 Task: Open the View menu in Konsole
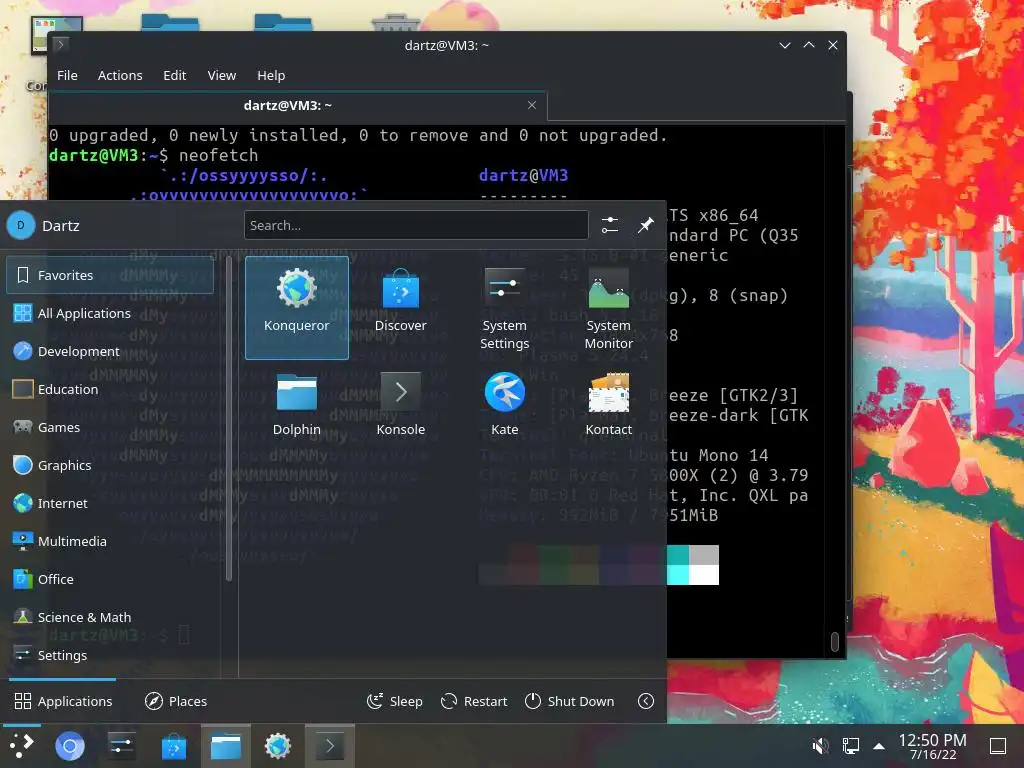pyautogui.click(x=221, y=75)
